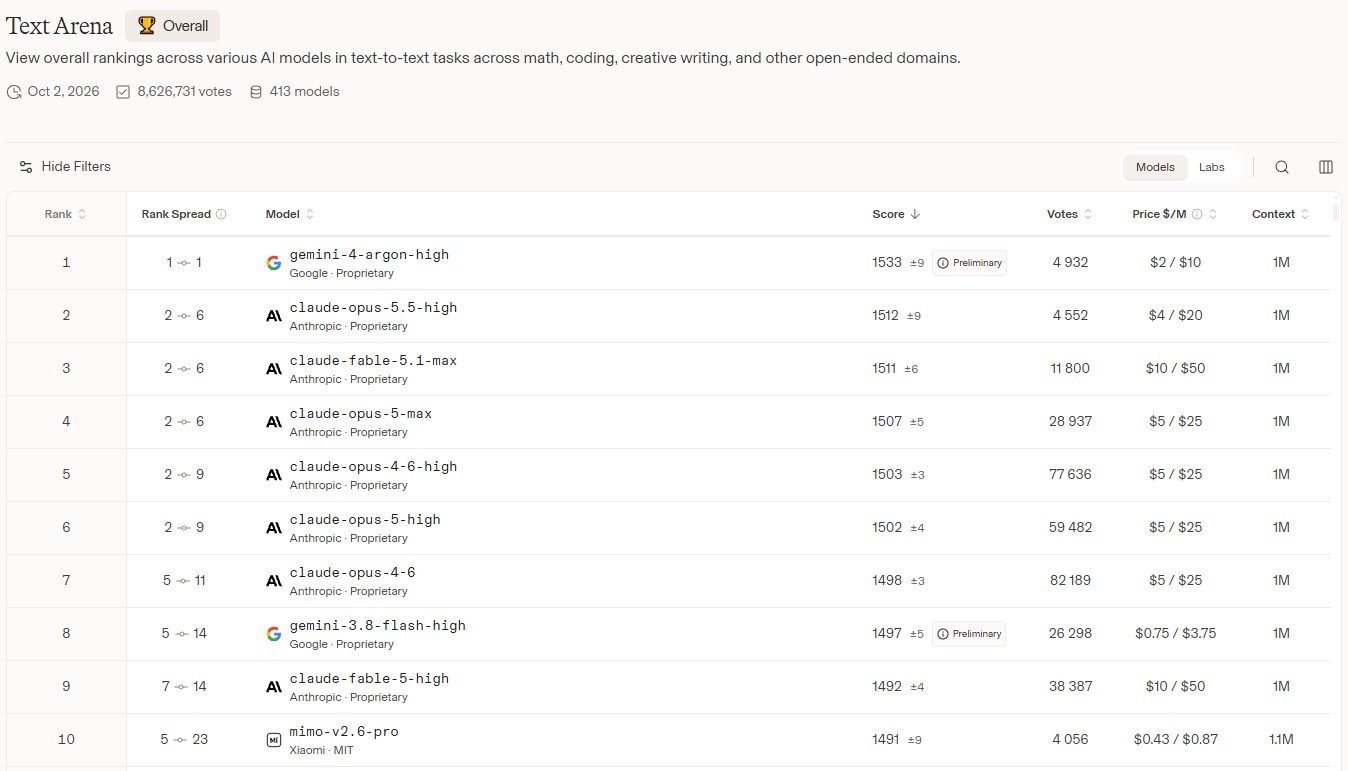Click Anthropic logo beside claude-fable-5-high
The width and height of the screenshot is (1348, 771).
274,687
